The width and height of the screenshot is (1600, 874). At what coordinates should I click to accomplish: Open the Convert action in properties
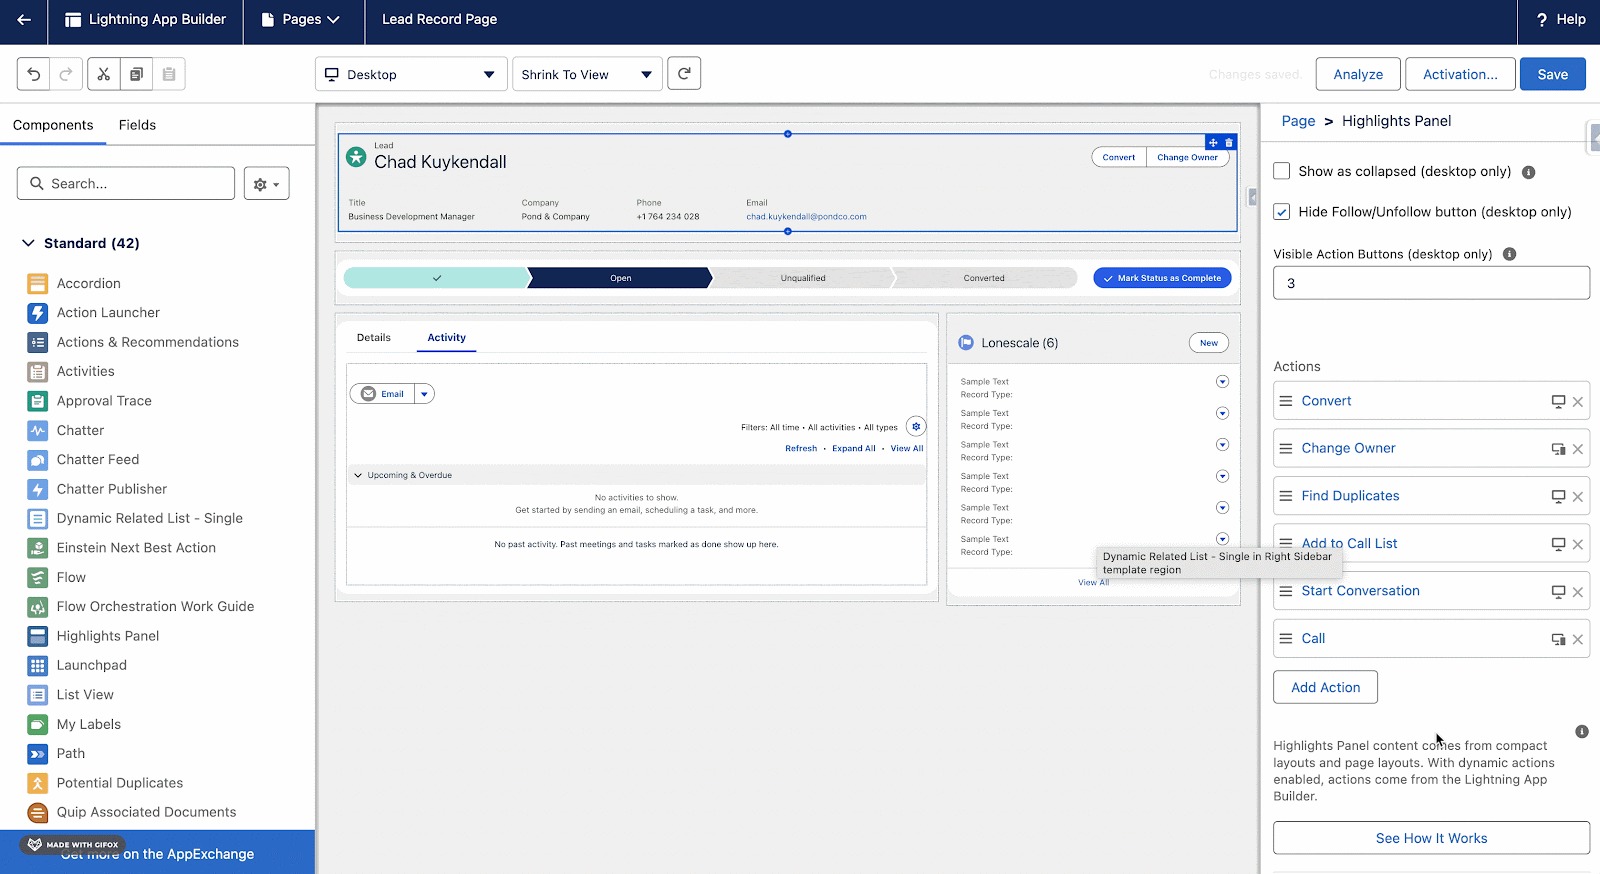coord(1326,401)
